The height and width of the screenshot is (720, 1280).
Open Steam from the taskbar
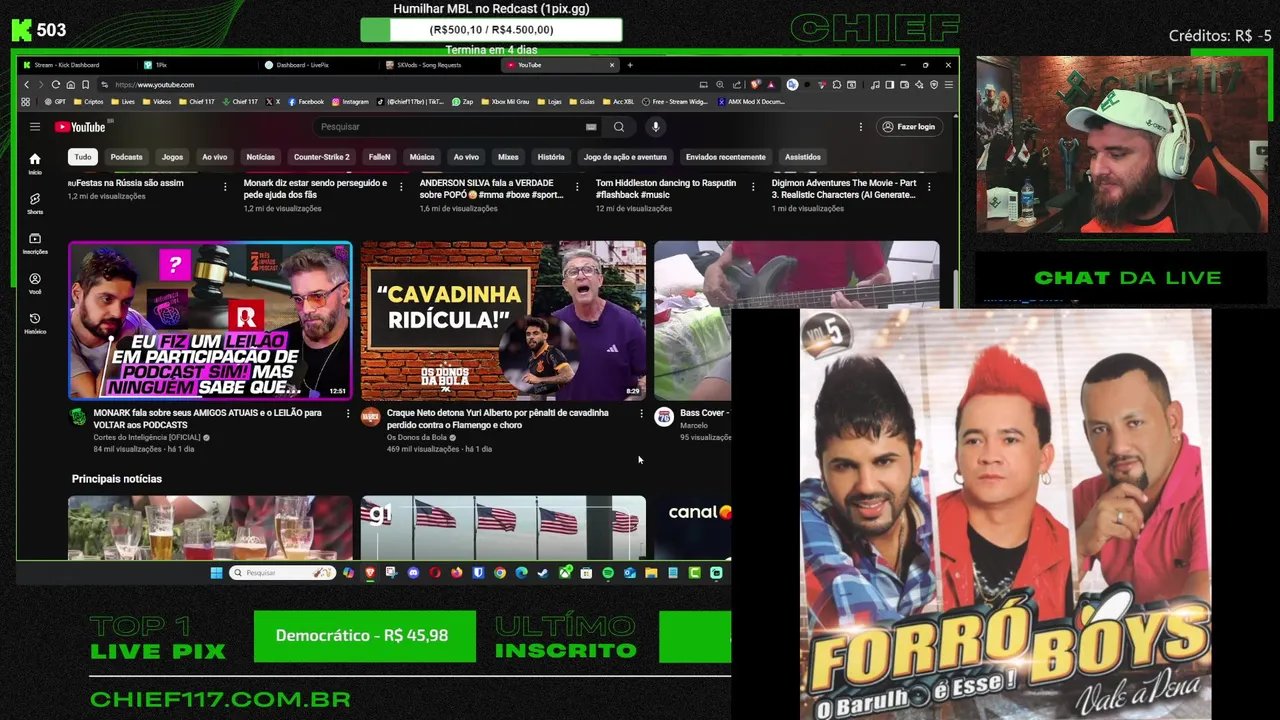pos(543,573)
